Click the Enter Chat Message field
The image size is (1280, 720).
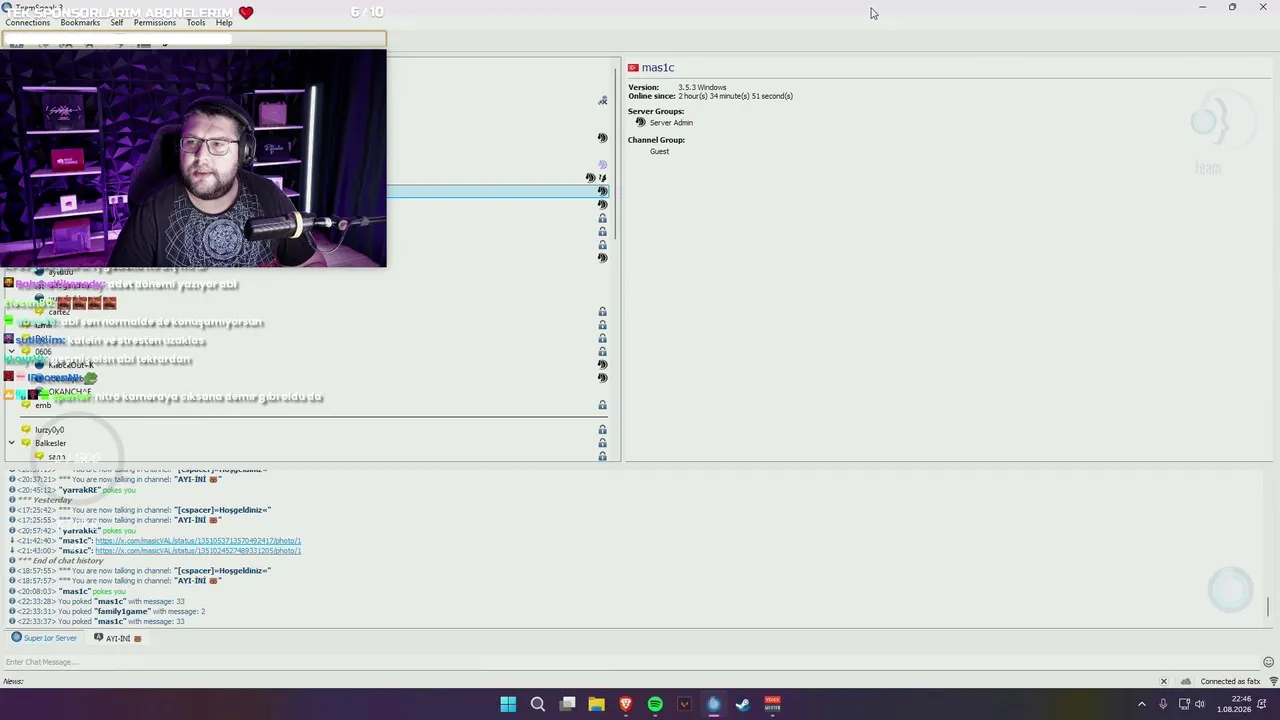click(630, 662)
